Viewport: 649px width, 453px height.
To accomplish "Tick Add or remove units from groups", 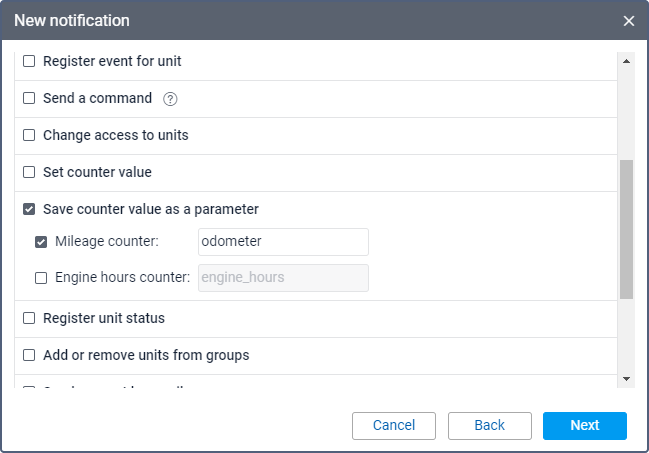I will click(x=29, y=356).
